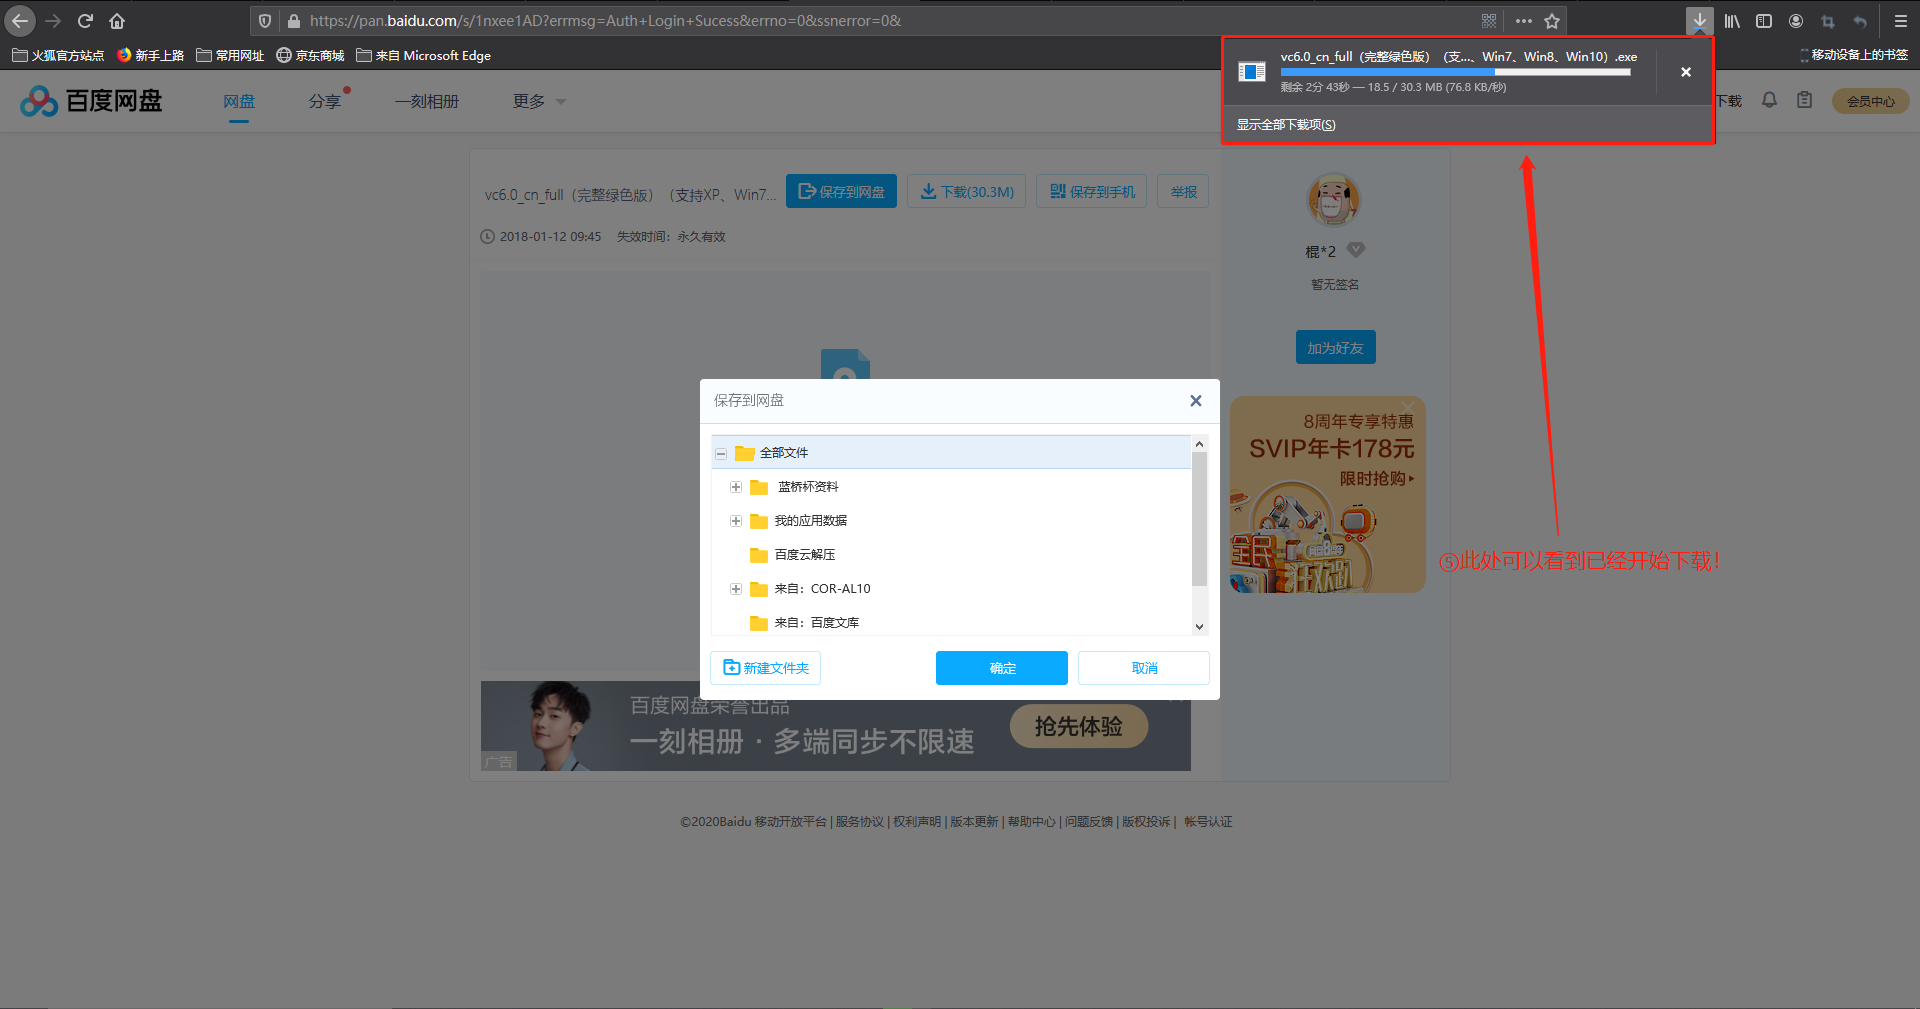Toggle bookmark star for current page

pyautogui.click(x=1551, y=20)
